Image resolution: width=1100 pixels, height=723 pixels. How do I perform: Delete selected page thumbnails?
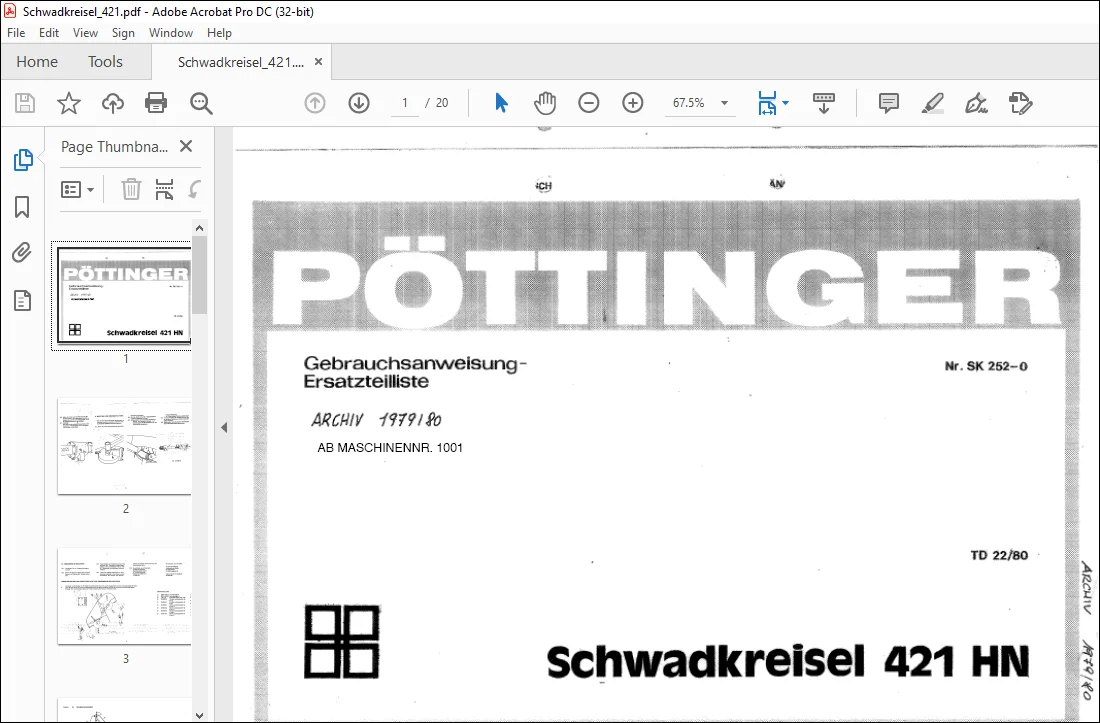click(131, 189)
